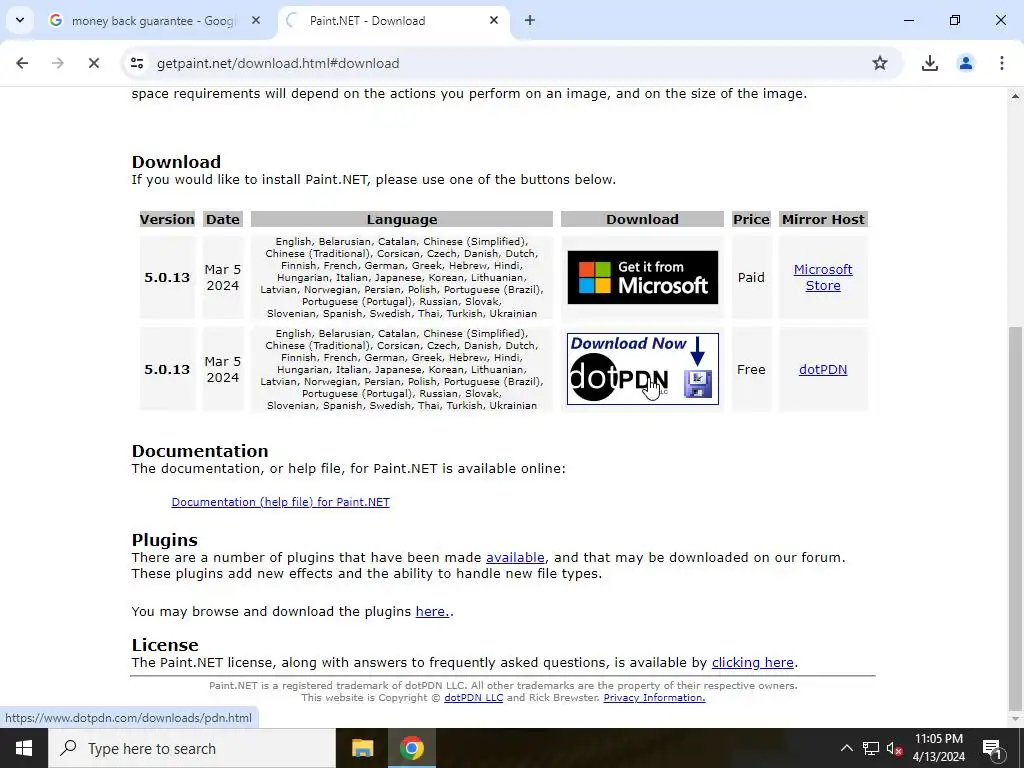Viewport: 1024px width, 768px height.
Task: Open Documentation (help file) for Paint.NET link
Action: [x=280, y=502]
